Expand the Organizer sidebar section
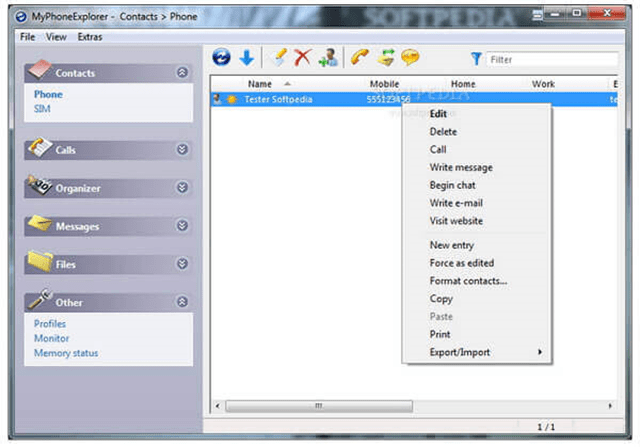Screen dimensions: 640x447 tap(182, 187)
